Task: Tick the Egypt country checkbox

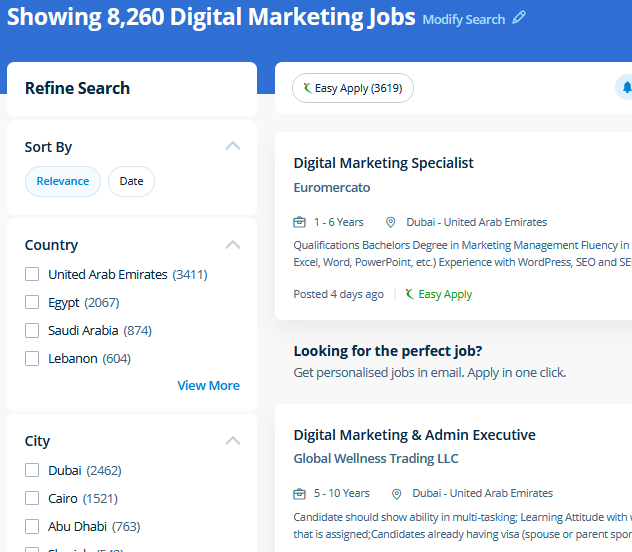Action: click(32, 302)
